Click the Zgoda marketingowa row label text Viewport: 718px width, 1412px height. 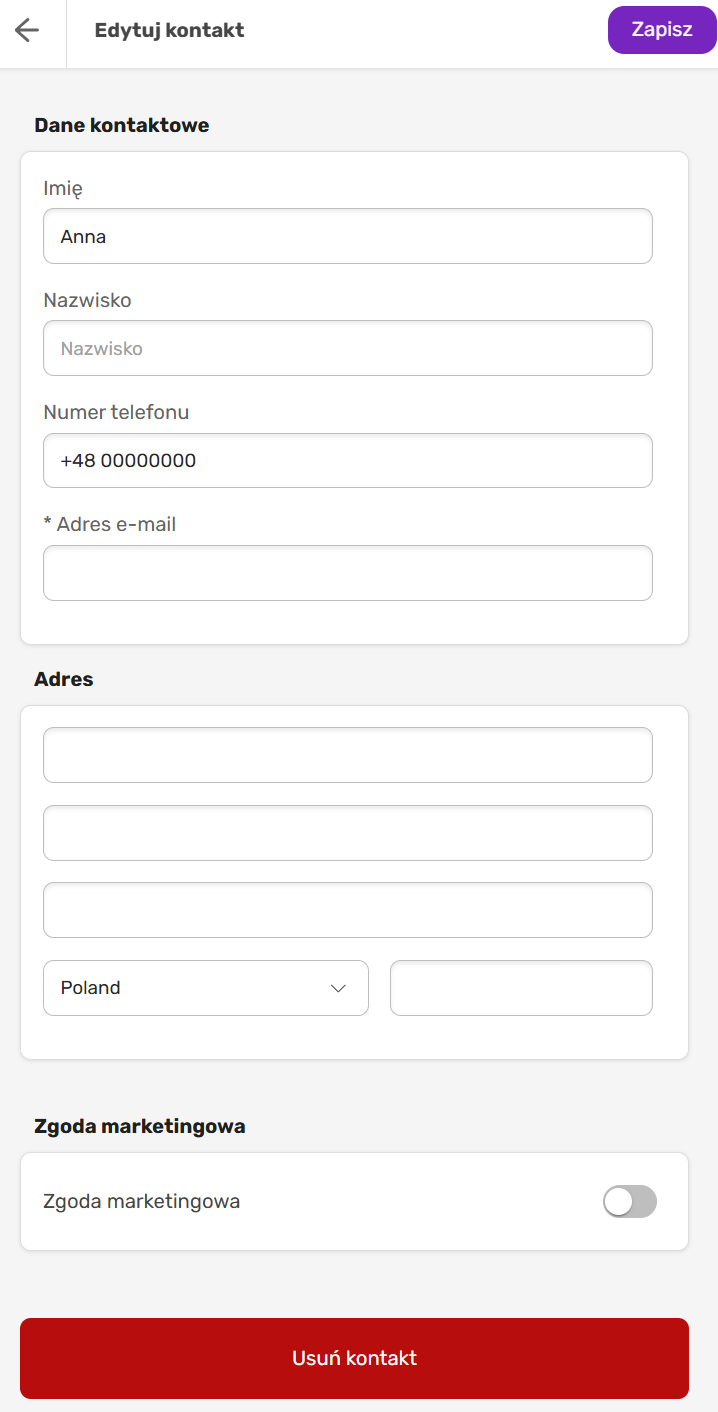[x=142, y=1201]
